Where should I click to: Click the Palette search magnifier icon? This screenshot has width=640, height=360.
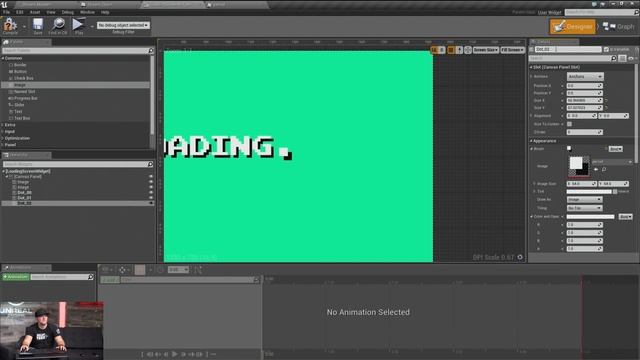tap(151, 51)
